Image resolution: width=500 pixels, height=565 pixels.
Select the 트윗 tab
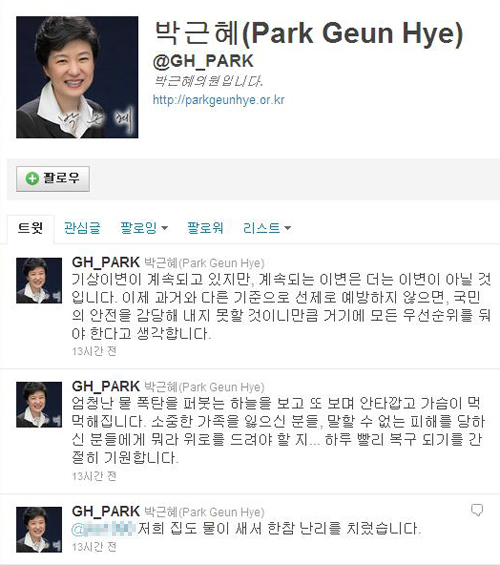click(x=31, y=229)
